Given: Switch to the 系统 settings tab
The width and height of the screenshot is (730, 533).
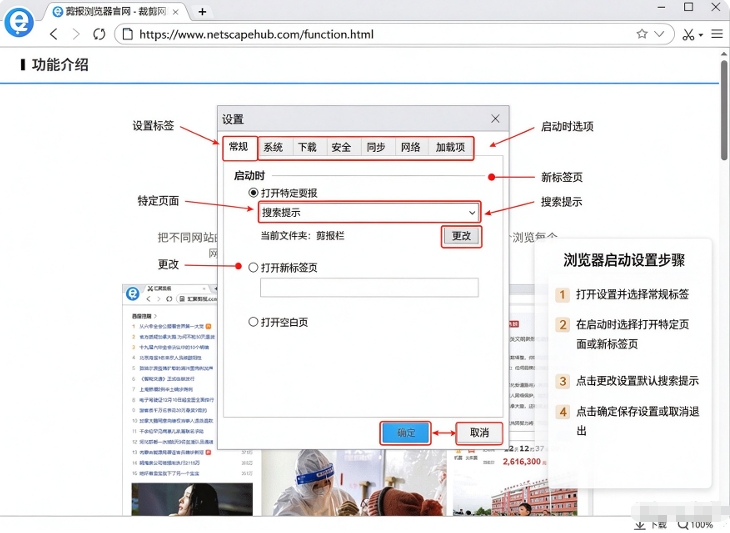Looking at the screenshot, I should tap(273, 148).
